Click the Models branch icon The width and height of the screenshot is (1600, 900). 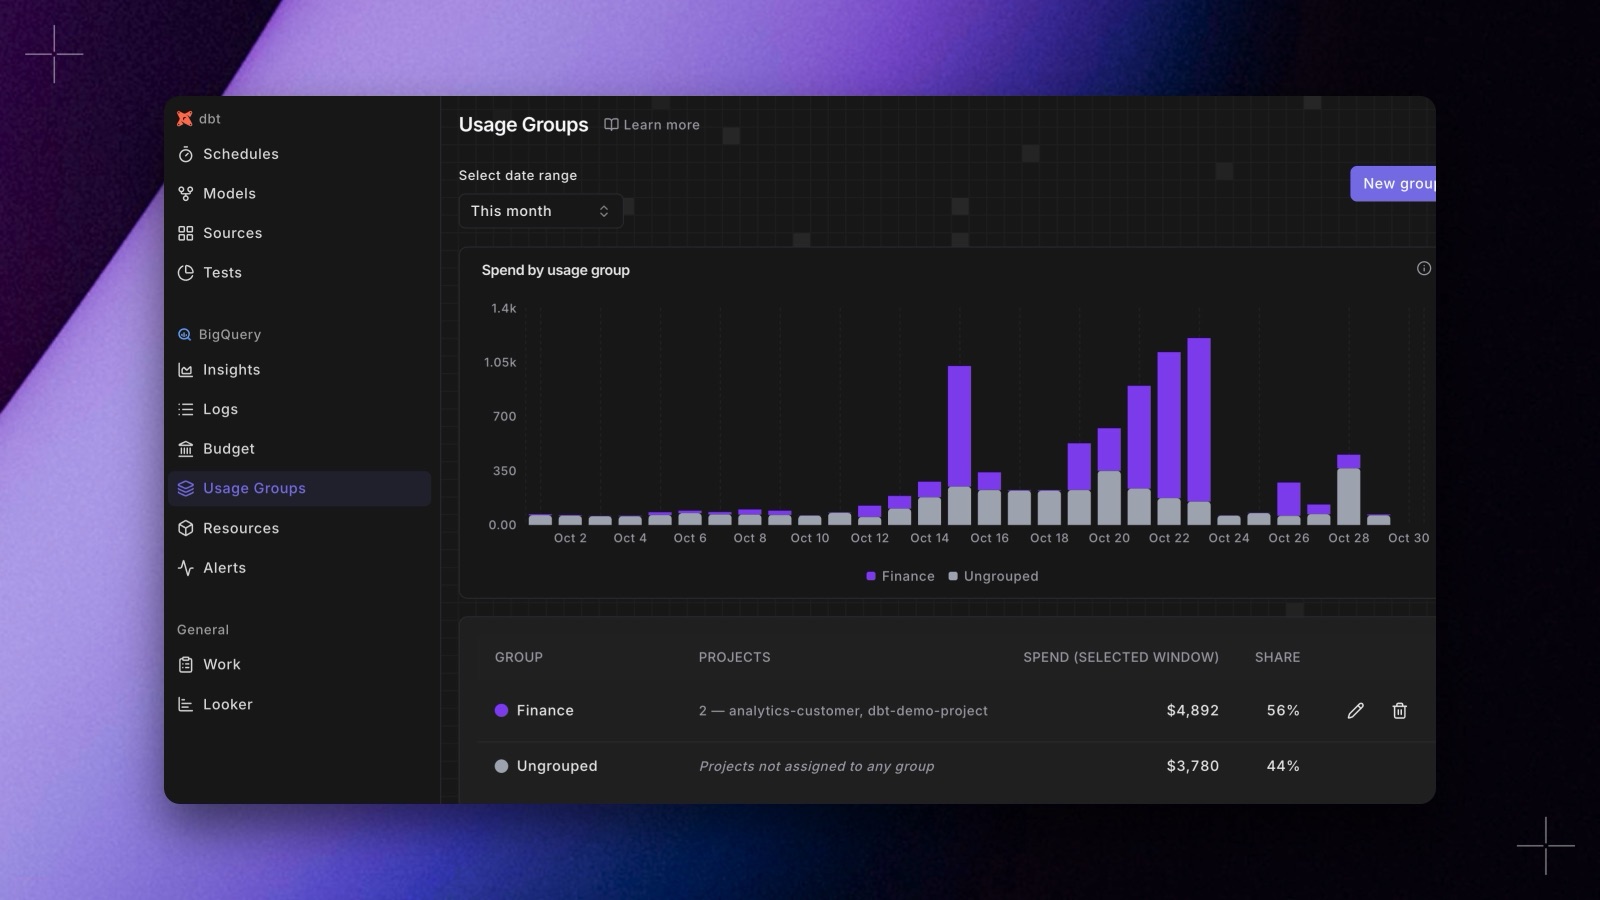185,194
